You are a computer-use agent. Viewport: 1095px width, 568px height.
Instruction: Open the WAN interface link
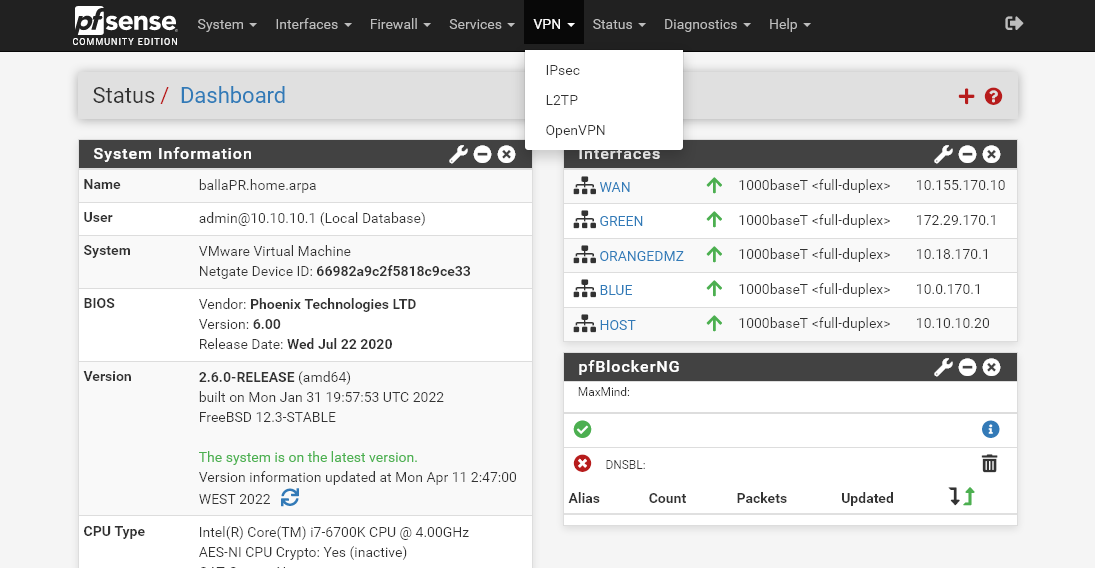(x=615, y=187)
